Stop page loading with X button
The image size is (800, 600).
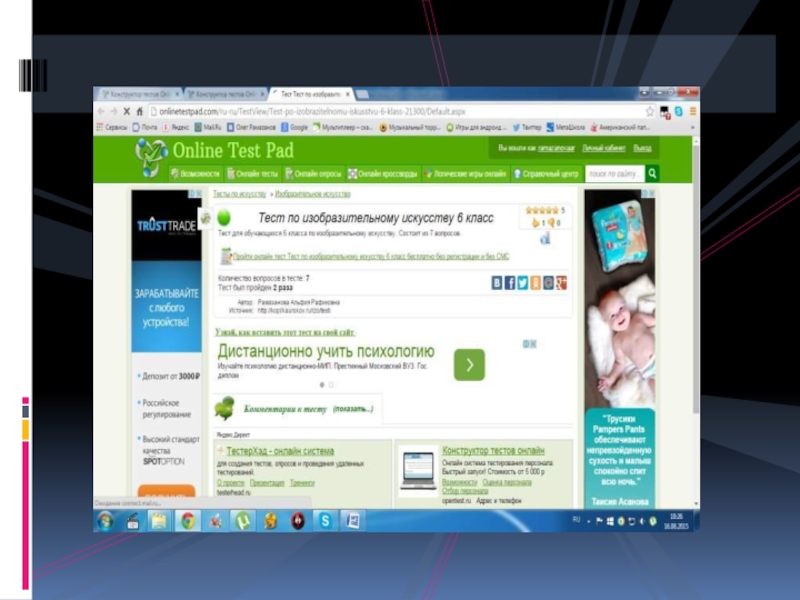pos(126,111)
